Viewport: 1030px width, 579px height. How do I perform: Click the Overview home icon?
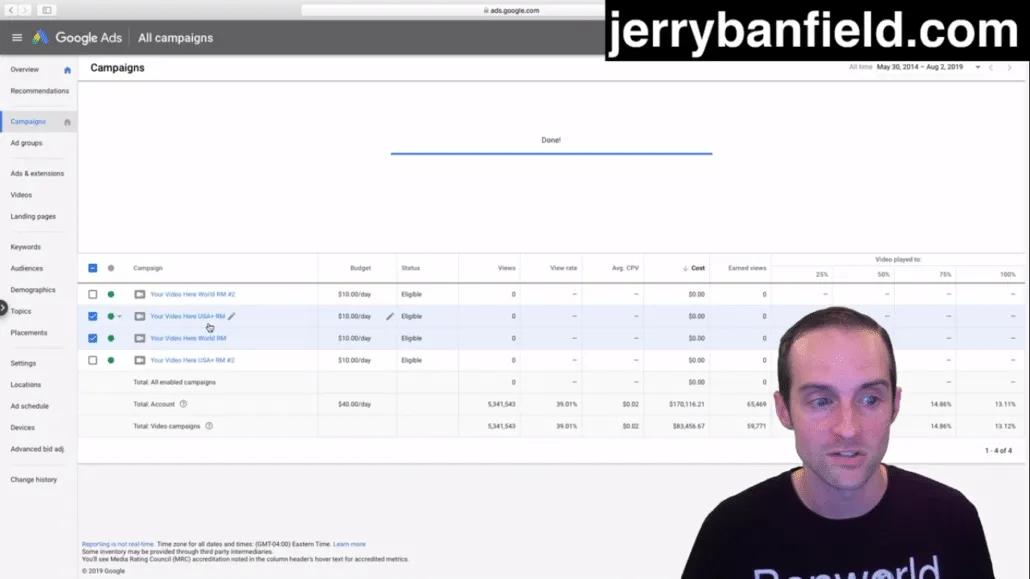click(x=67, y=70)
